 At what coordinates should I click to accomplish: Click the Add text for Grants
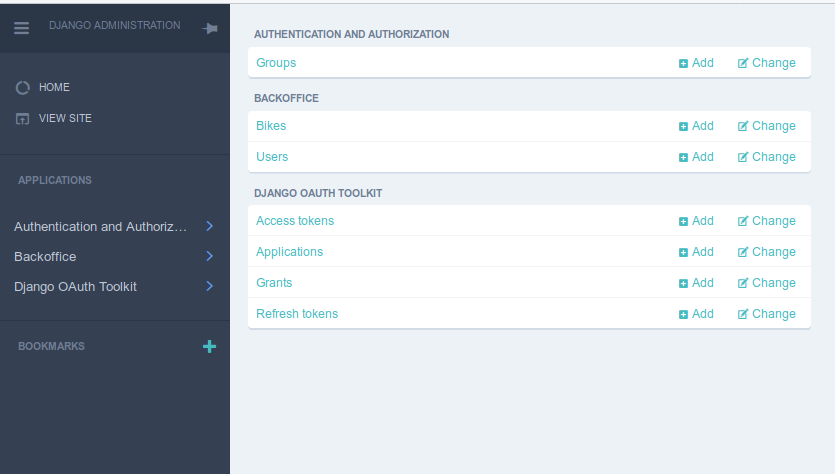pos(703,282)
